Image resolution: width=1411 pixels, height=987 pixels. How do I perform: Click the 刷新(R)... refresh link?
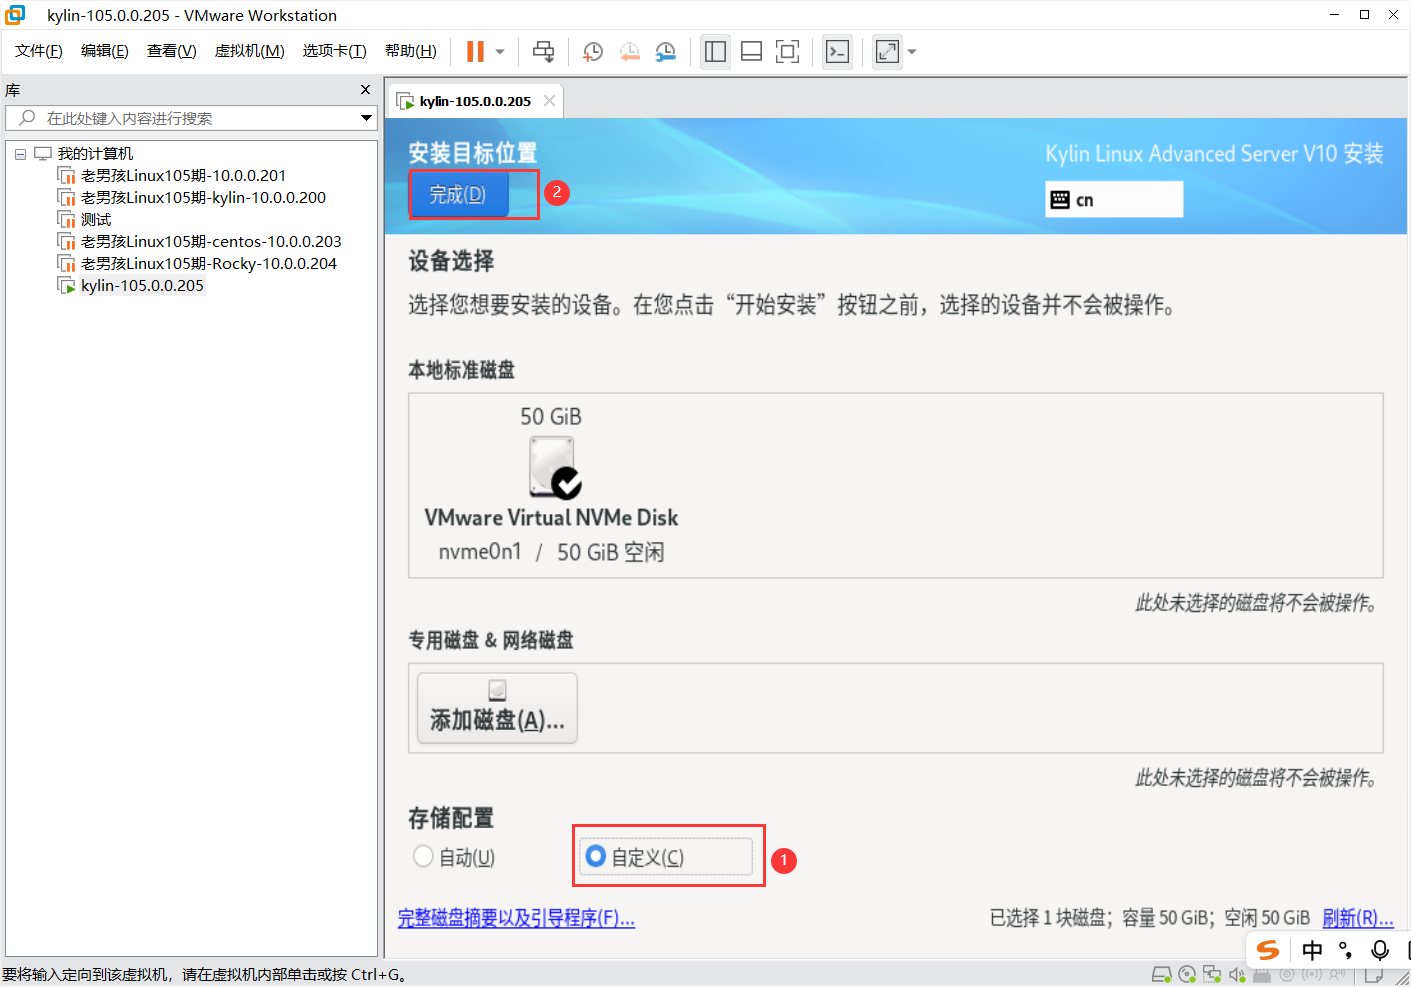[x=1358, y=918]
